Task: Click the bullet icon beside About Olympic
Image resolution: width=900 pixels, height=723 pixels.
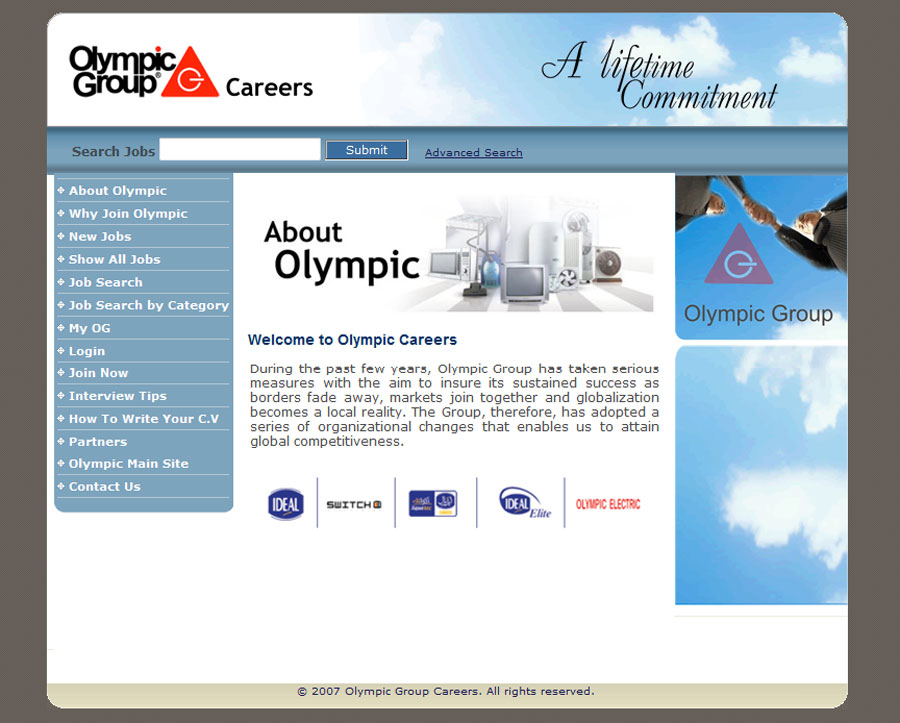Action: [x=61, y=190]
